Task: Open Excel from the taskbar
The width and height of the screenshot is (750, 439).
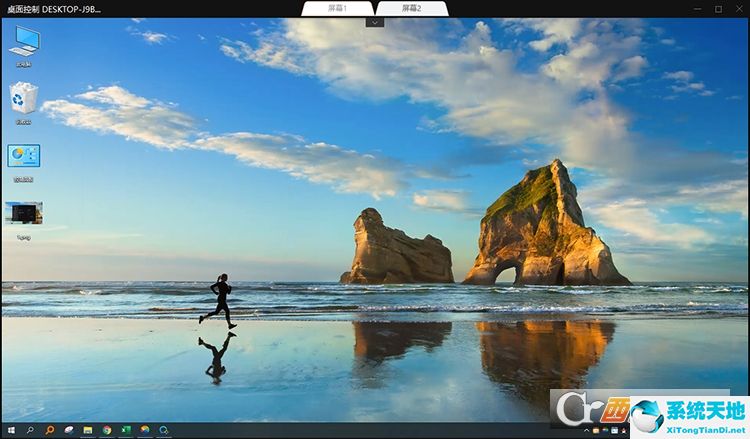Action: tap(126, 429)
